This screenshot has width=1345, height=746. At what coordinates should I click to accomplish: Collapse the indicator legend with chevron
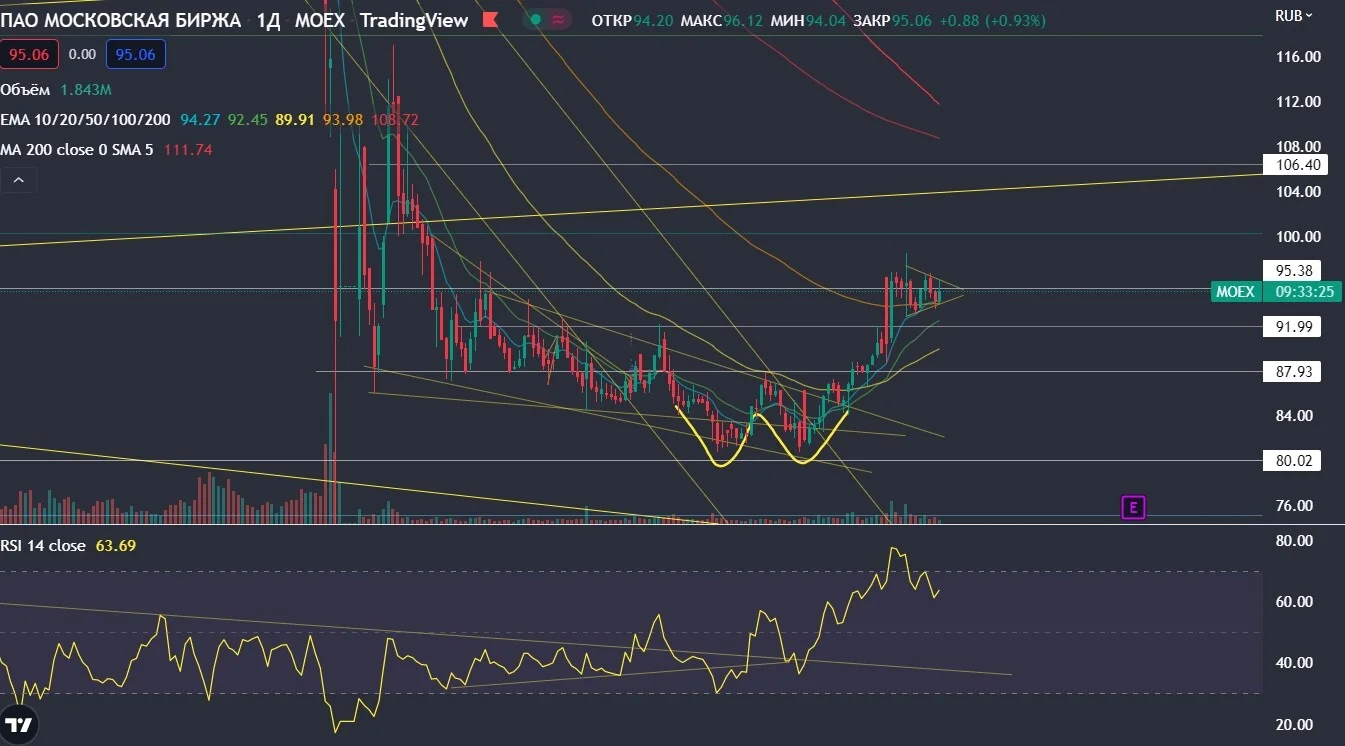click(18, 181)
